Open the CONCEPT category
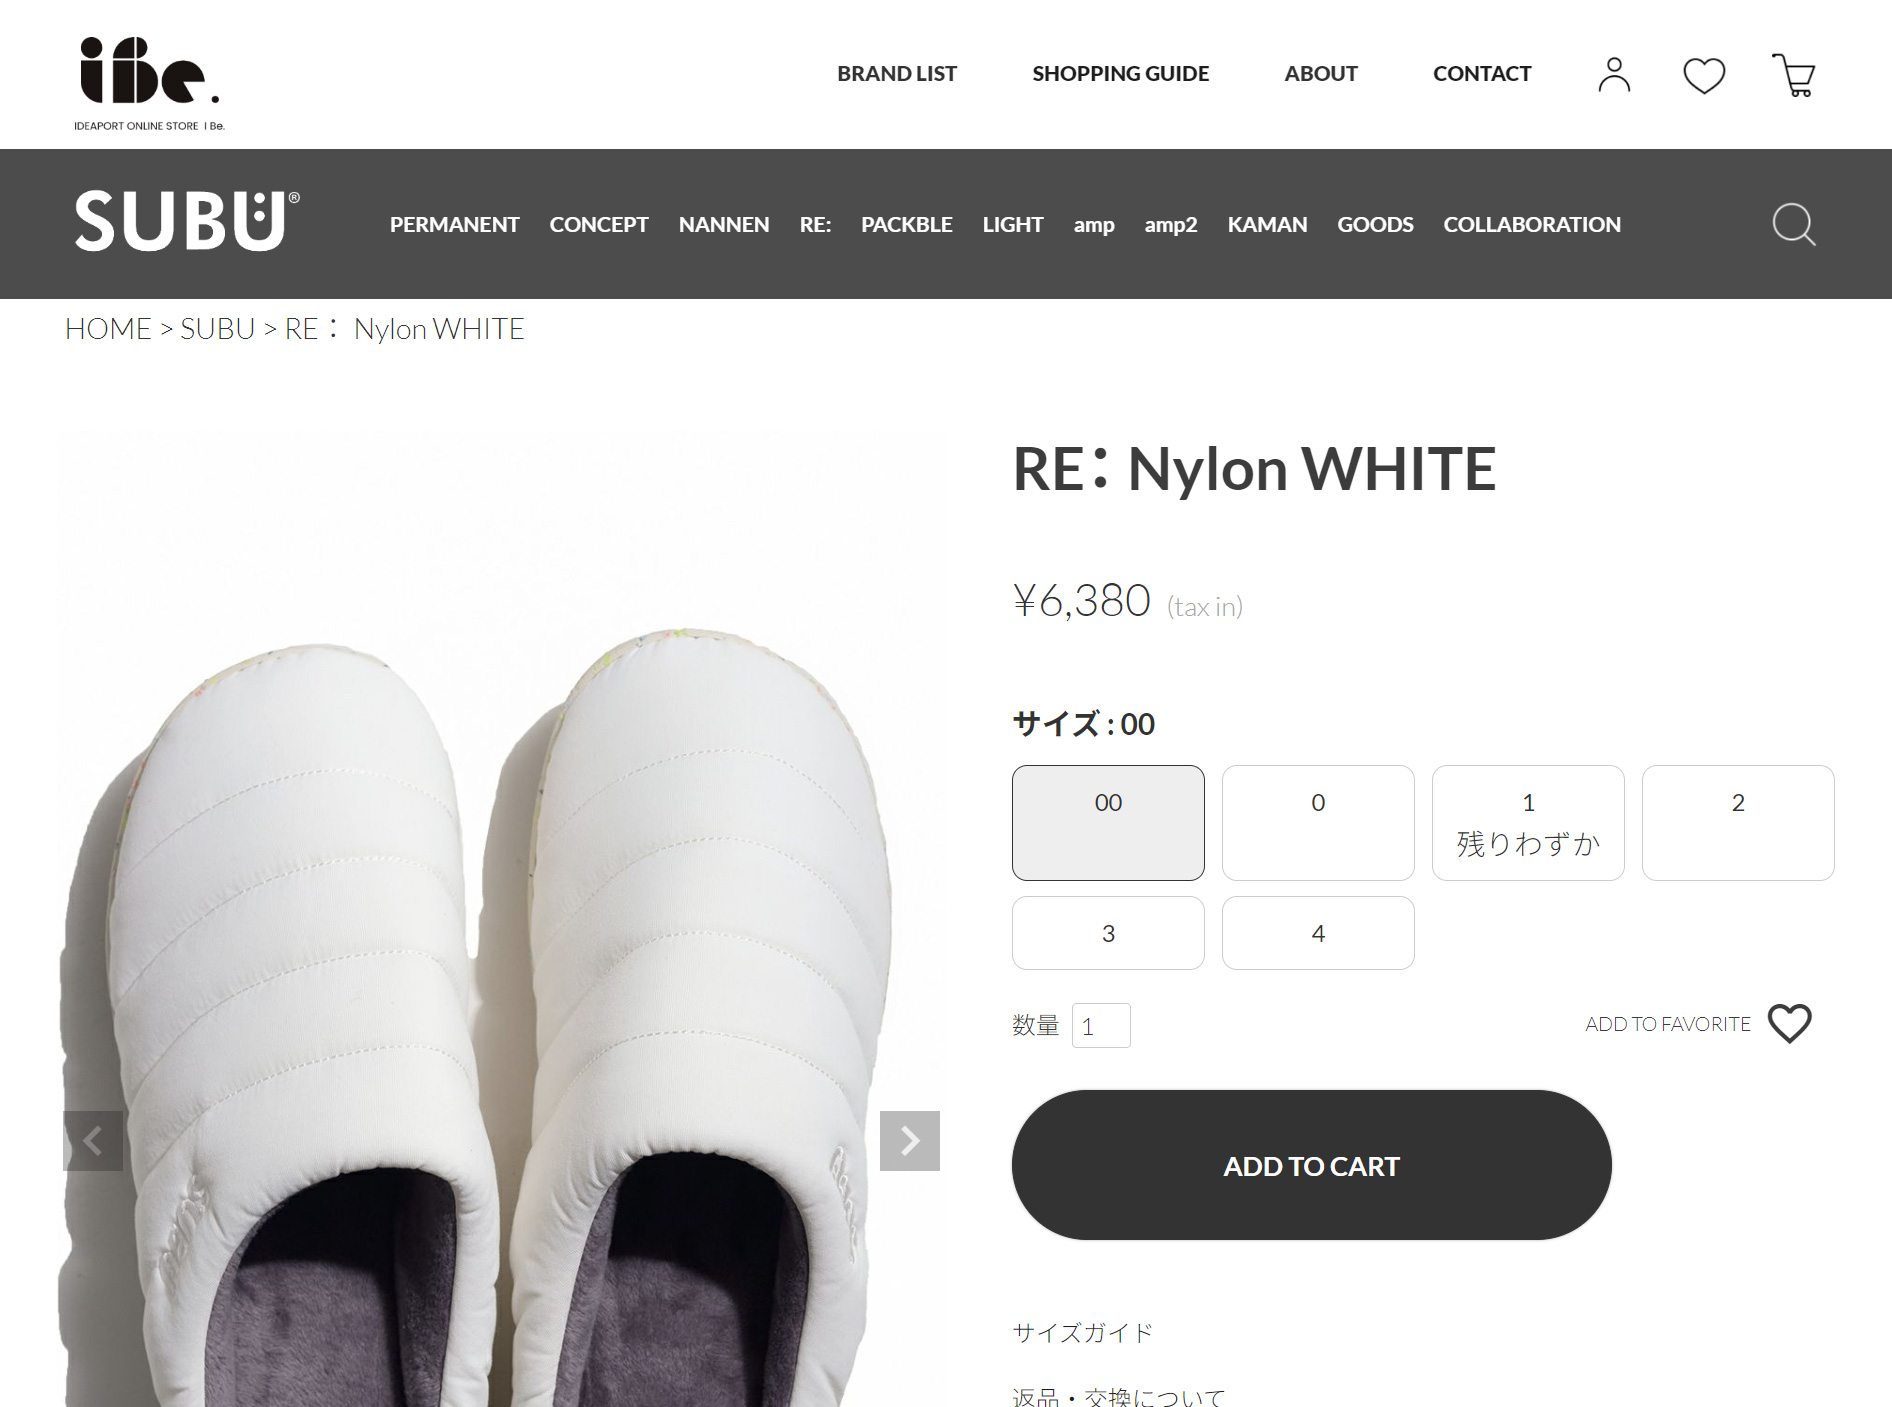Viewport: 1892px width, 1407px height. coord(599,225)
